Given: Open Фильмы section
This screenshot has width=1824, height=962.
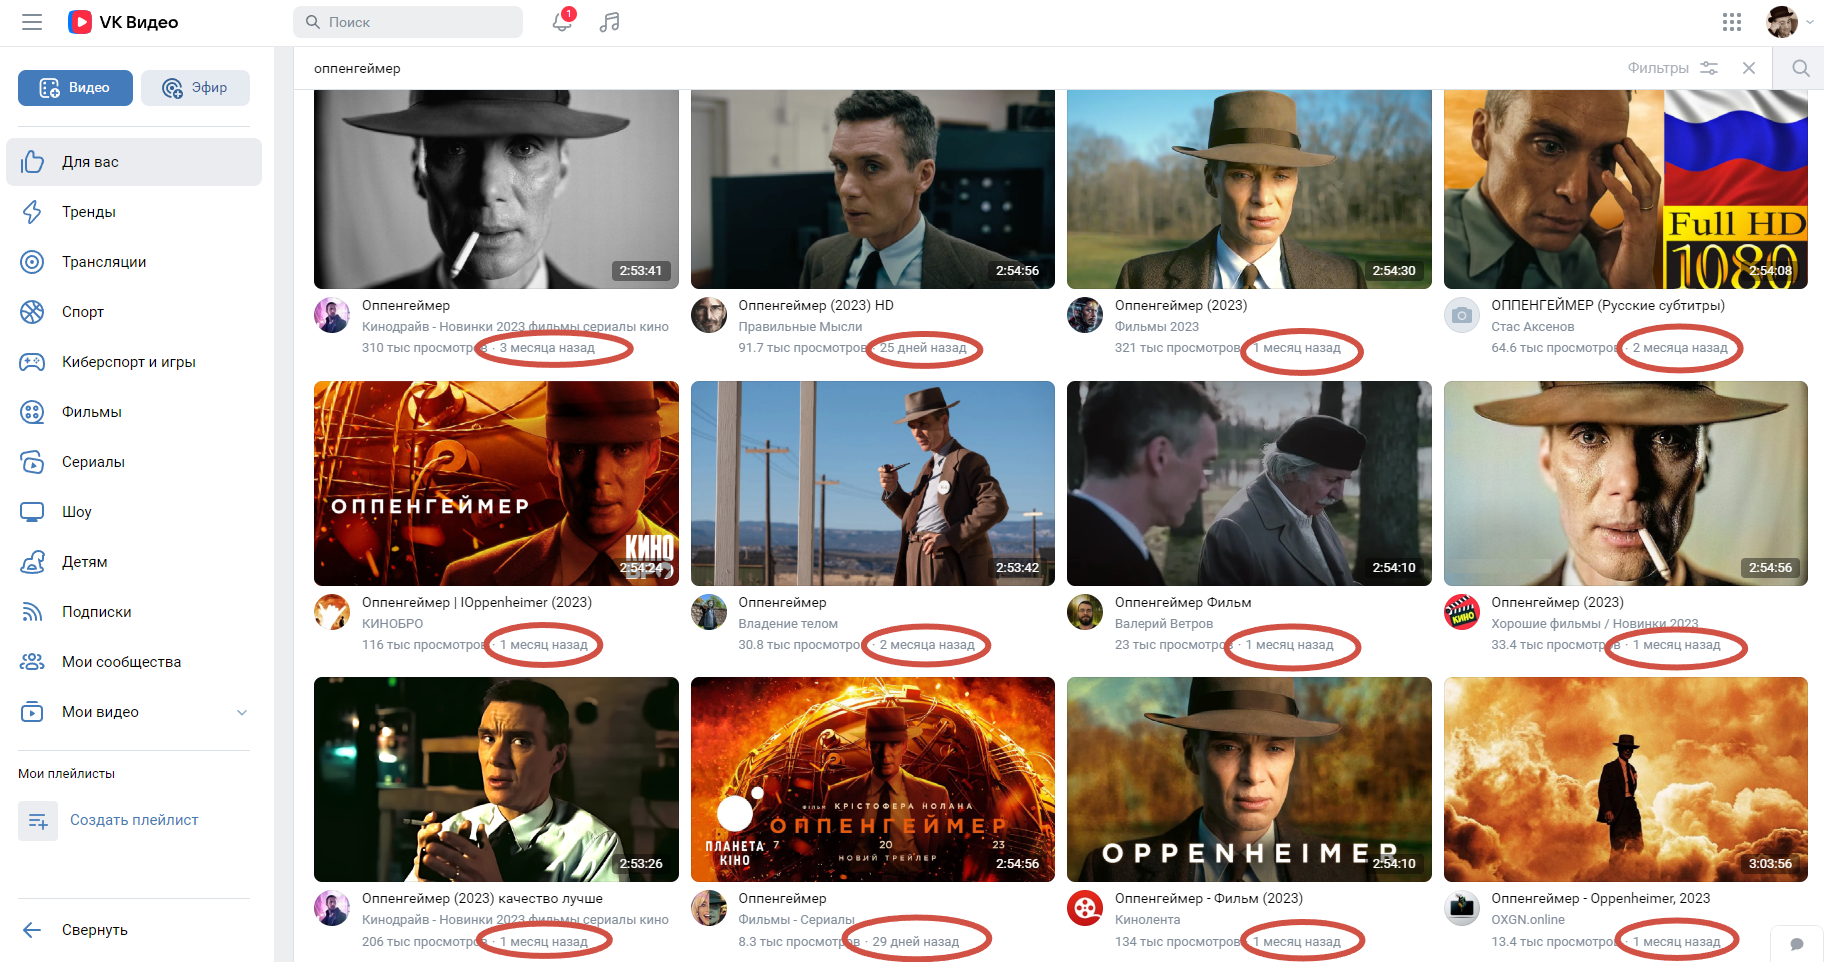Looking at the screenshot, I should [x=134, y=412].
